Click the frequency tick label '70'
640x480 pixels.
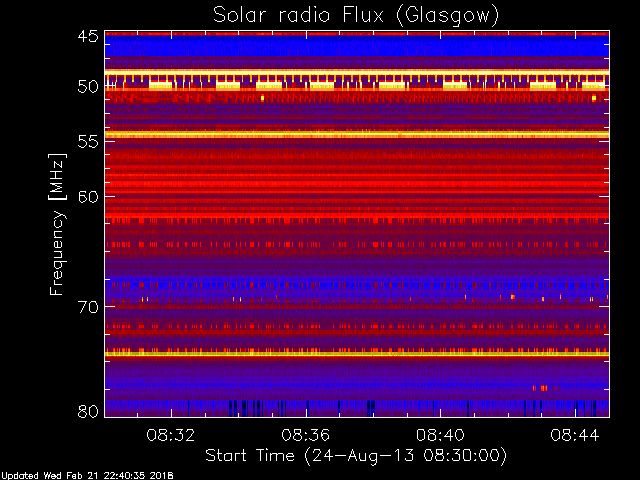[88, 307]
